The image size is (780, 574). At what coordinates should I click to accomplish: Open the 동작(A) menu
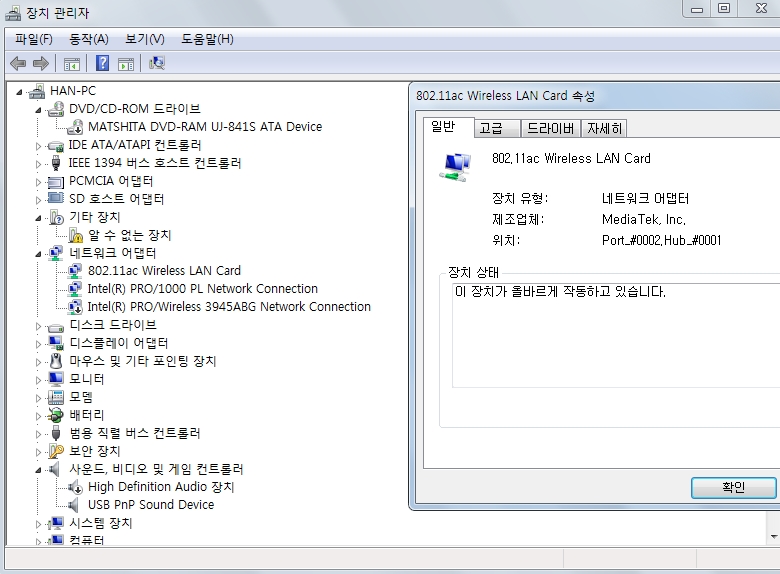89,39
